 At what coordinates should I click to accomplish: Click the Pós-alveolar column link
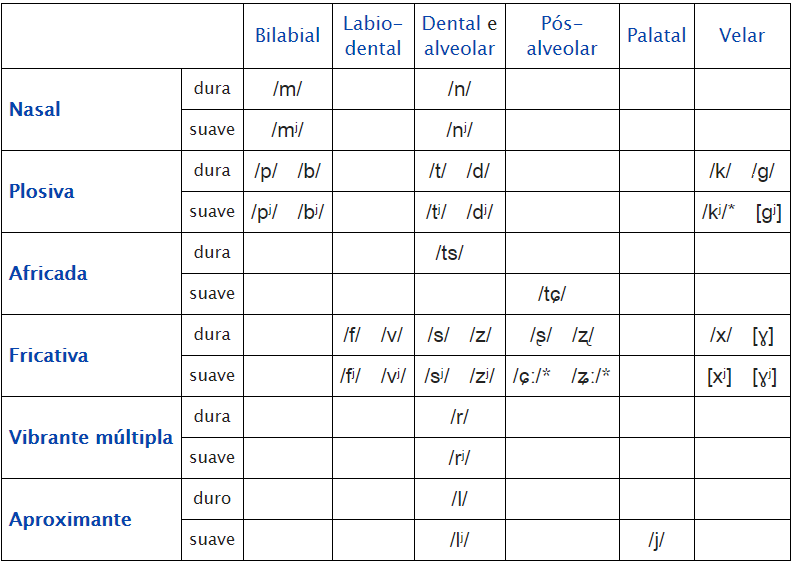561,36
